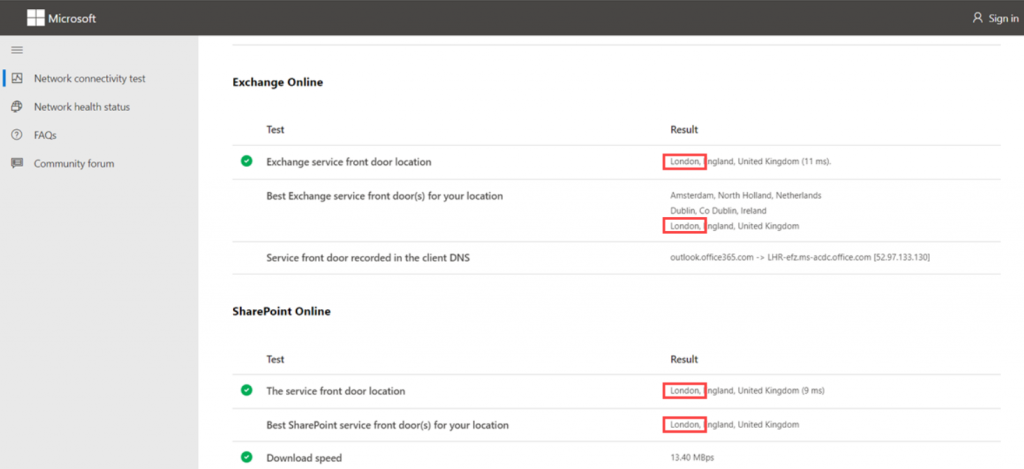Click the Community forum chat icon
The width and height of the screenshot is (1024, 469).
17,163
